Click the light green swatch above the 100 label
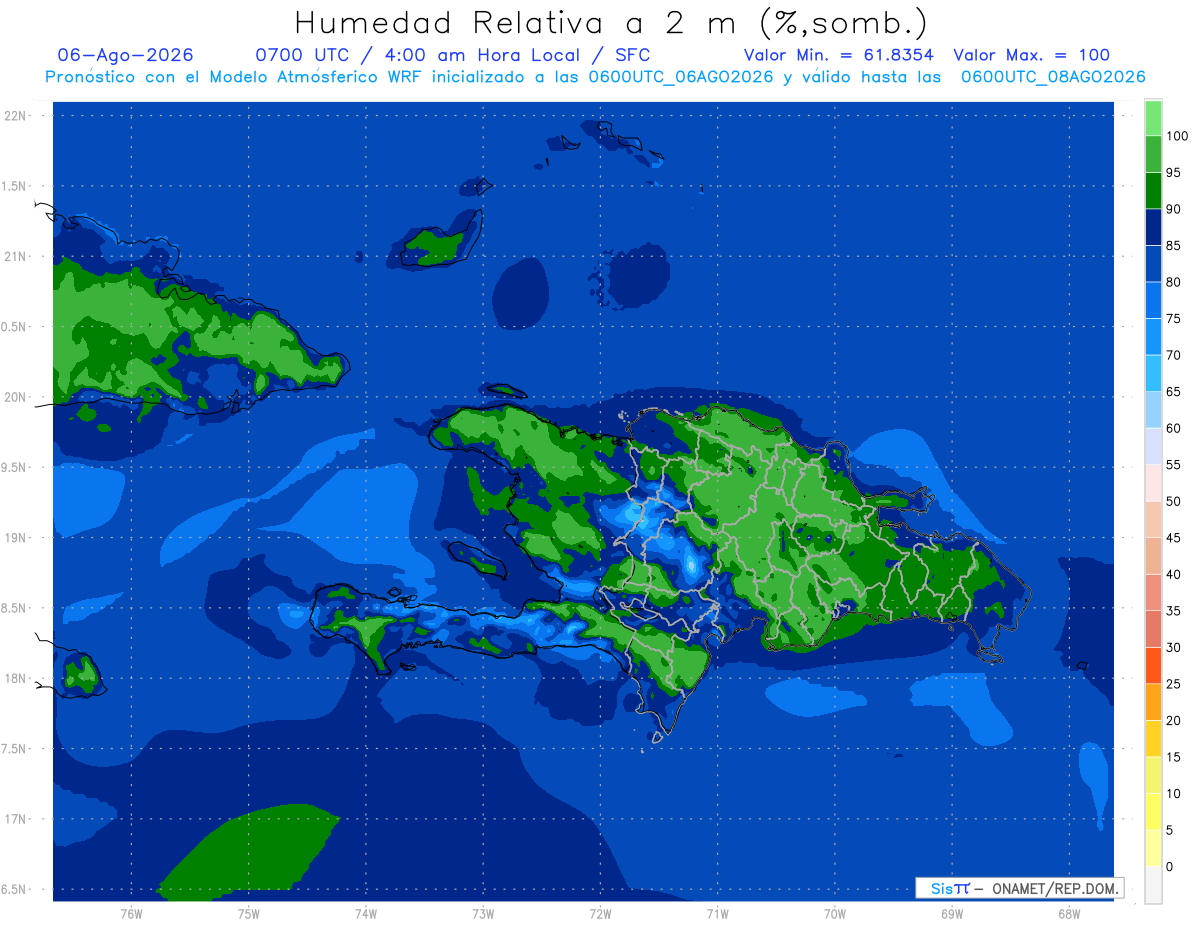Viewport: 1200px width, 927px height. point(1153,118)
